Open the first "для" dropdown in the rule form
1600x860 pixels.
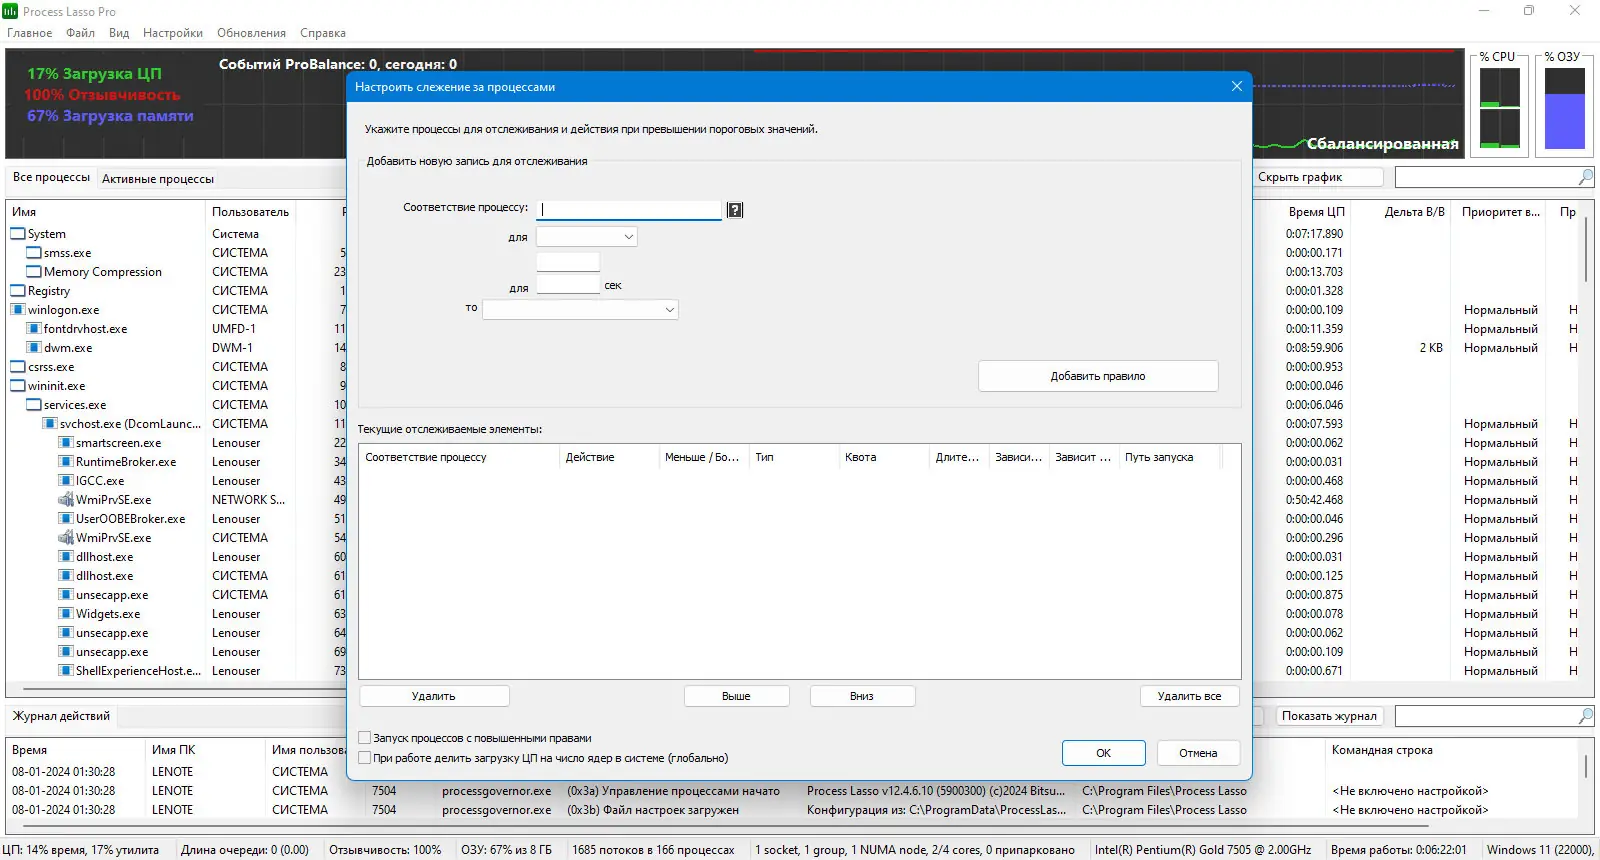click(x=587, y=237)
